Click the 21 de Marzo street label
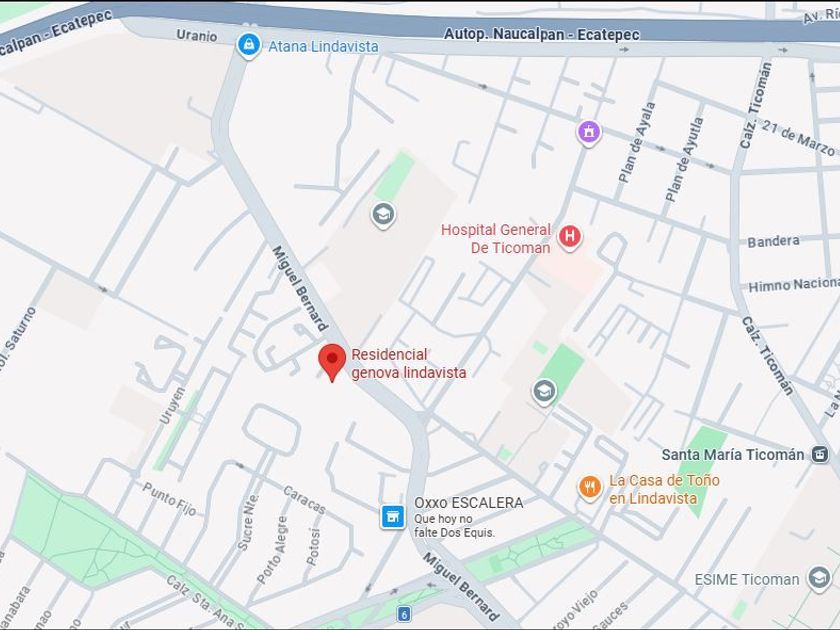The width and height of the screenshot is (840, 630). tap(798, 138)
